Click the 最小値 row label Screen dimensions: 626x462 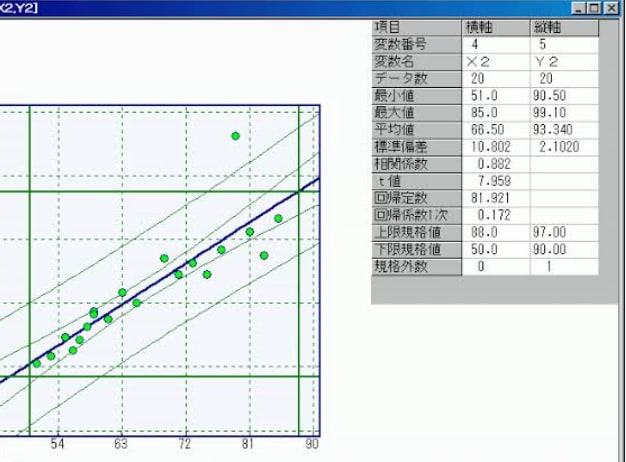pyautogui.click(x=417, y=96)
